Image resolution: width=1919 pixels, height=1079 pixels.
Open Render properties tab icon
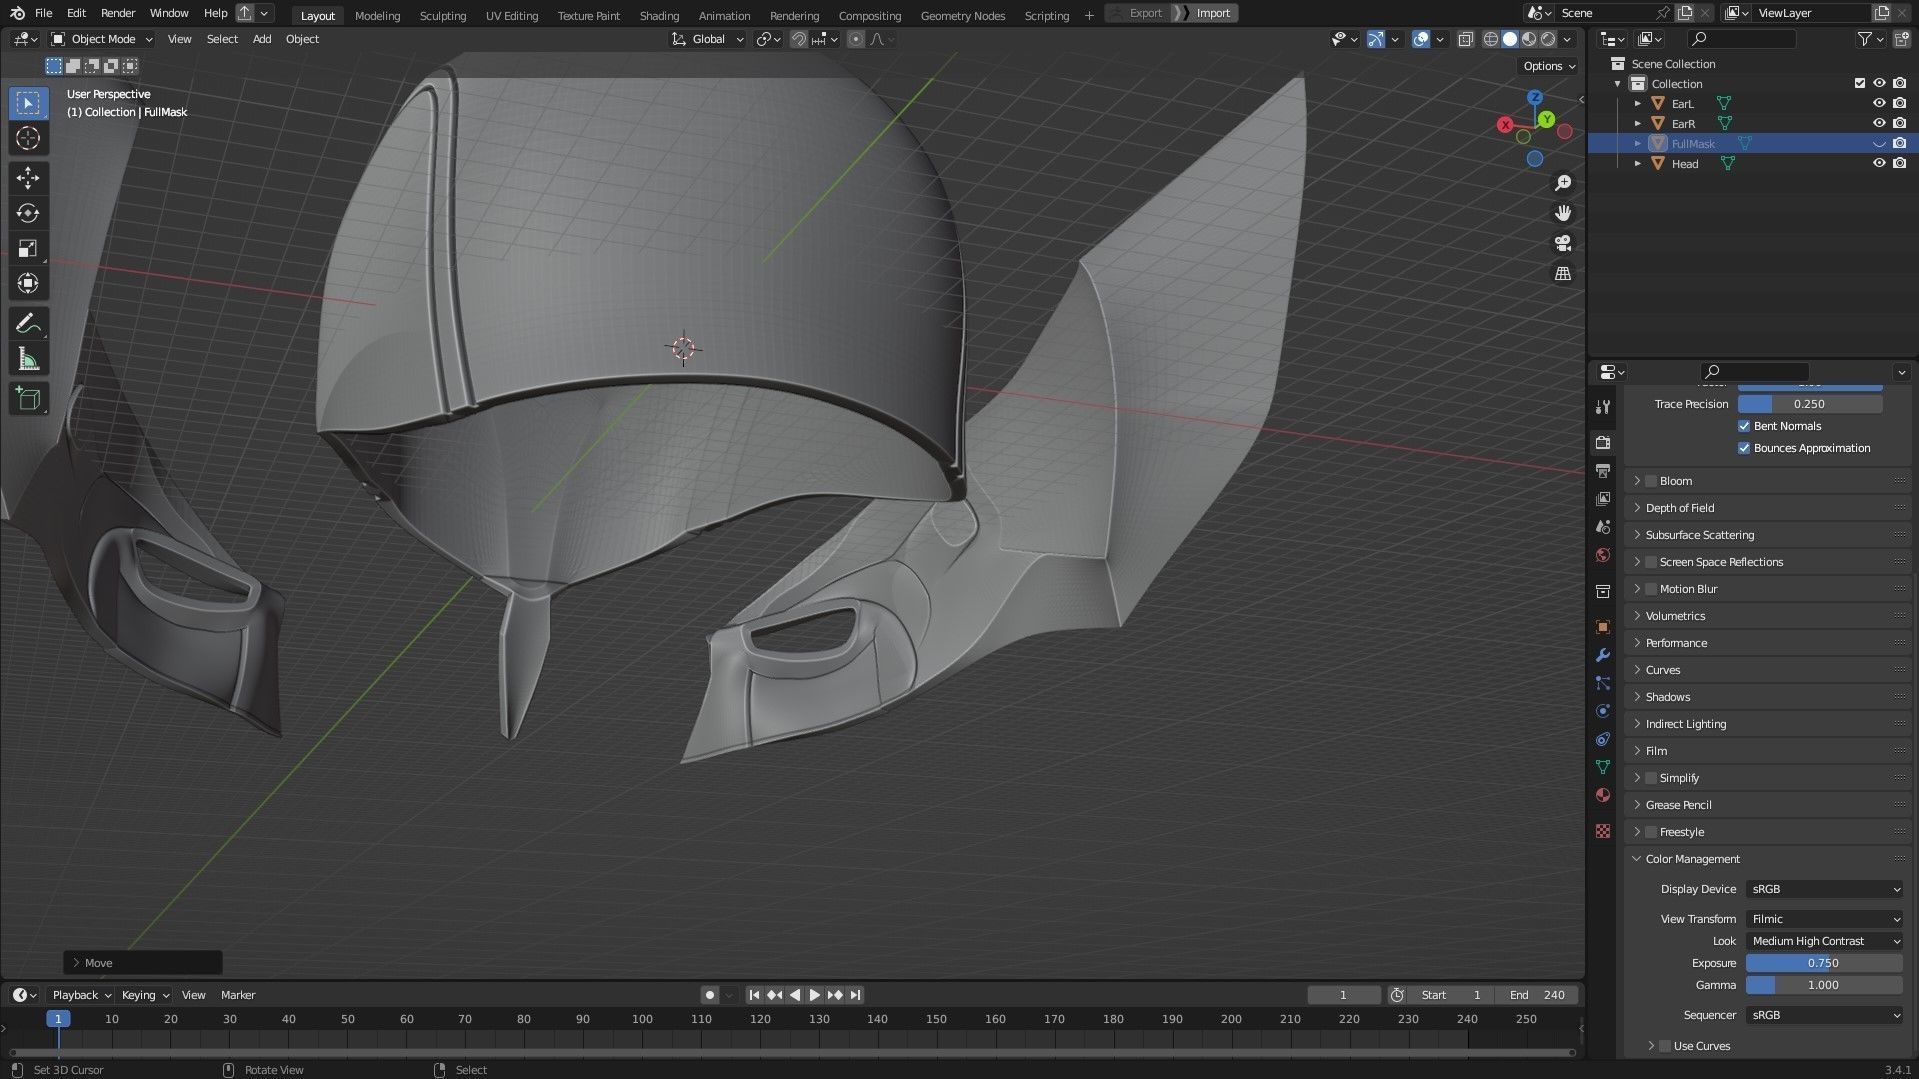pos(1603,443)
